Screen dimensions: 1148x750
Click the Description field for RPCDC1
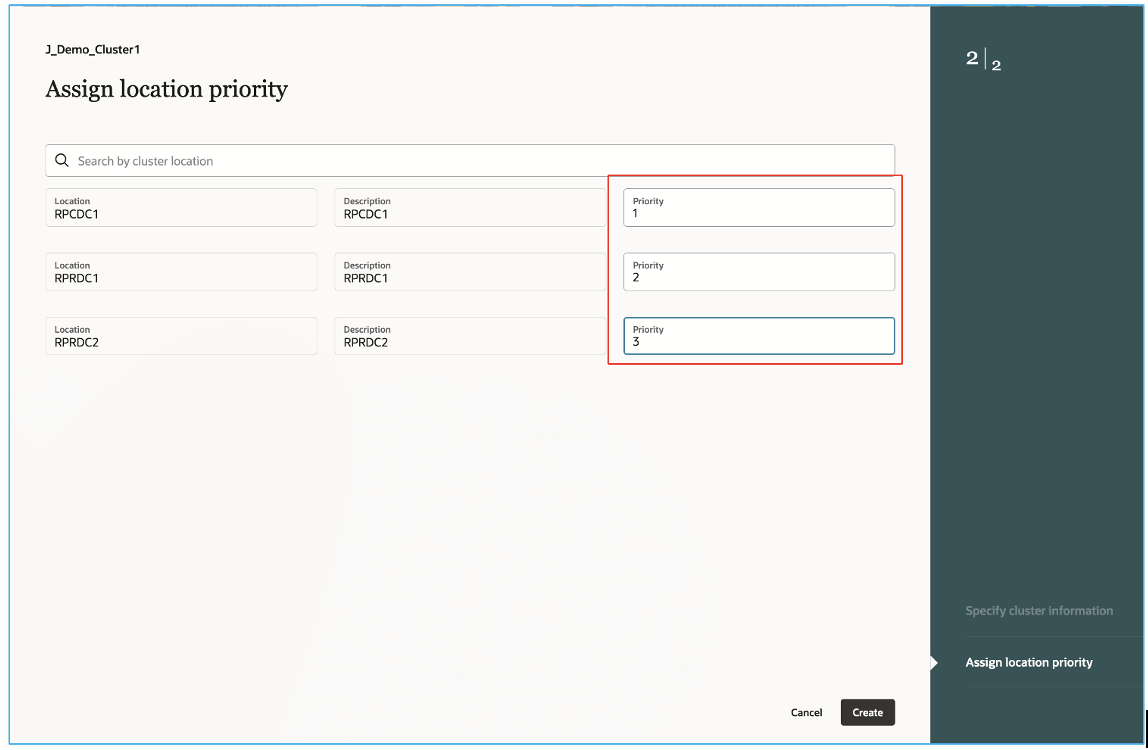point(469,207)
